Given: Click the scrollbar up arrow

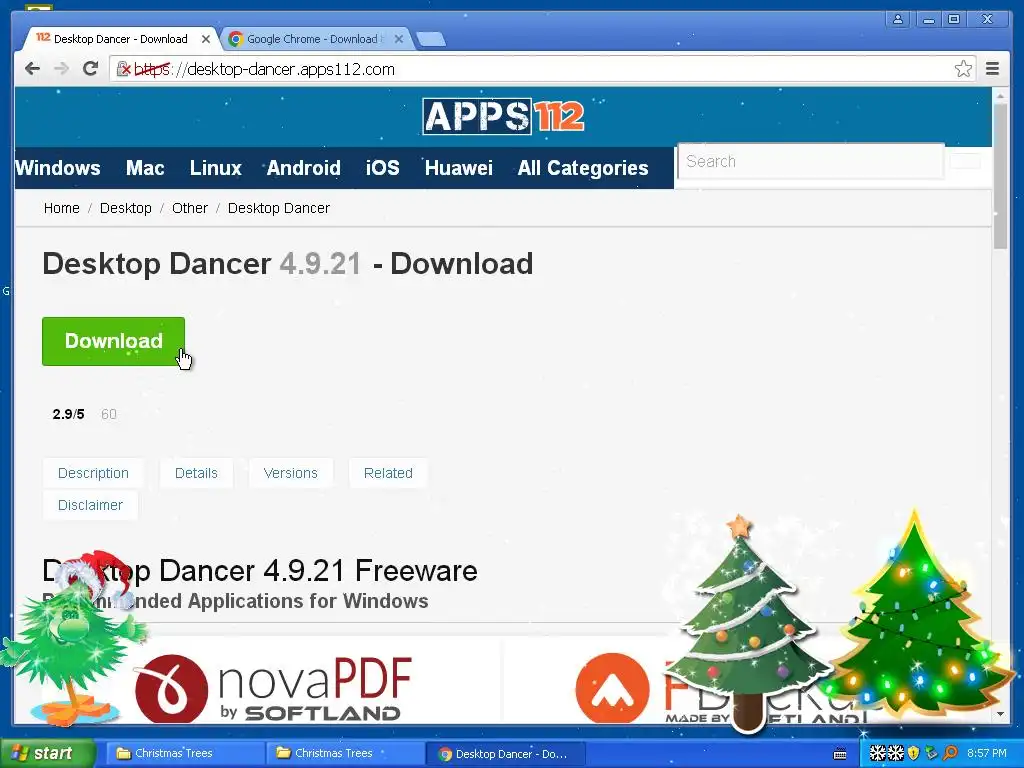Looking at the screenshot, I should (x=1000, y=96).
